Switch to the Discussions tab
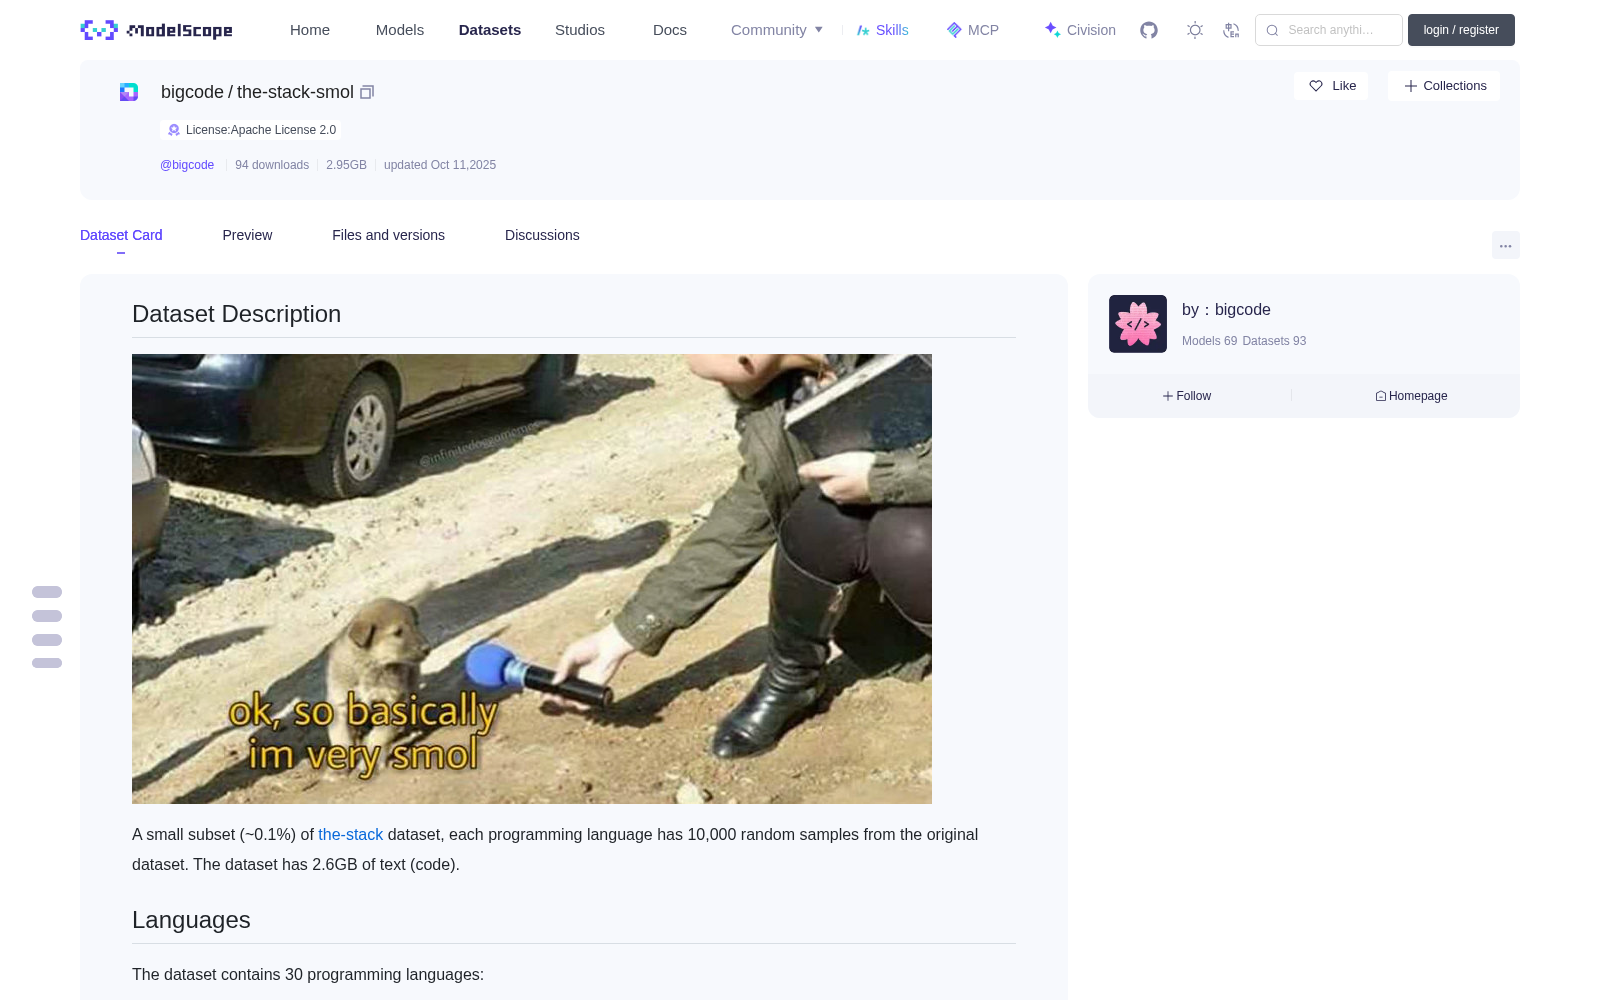This screenshot has width=1600, height=1000. coord(542,235)
